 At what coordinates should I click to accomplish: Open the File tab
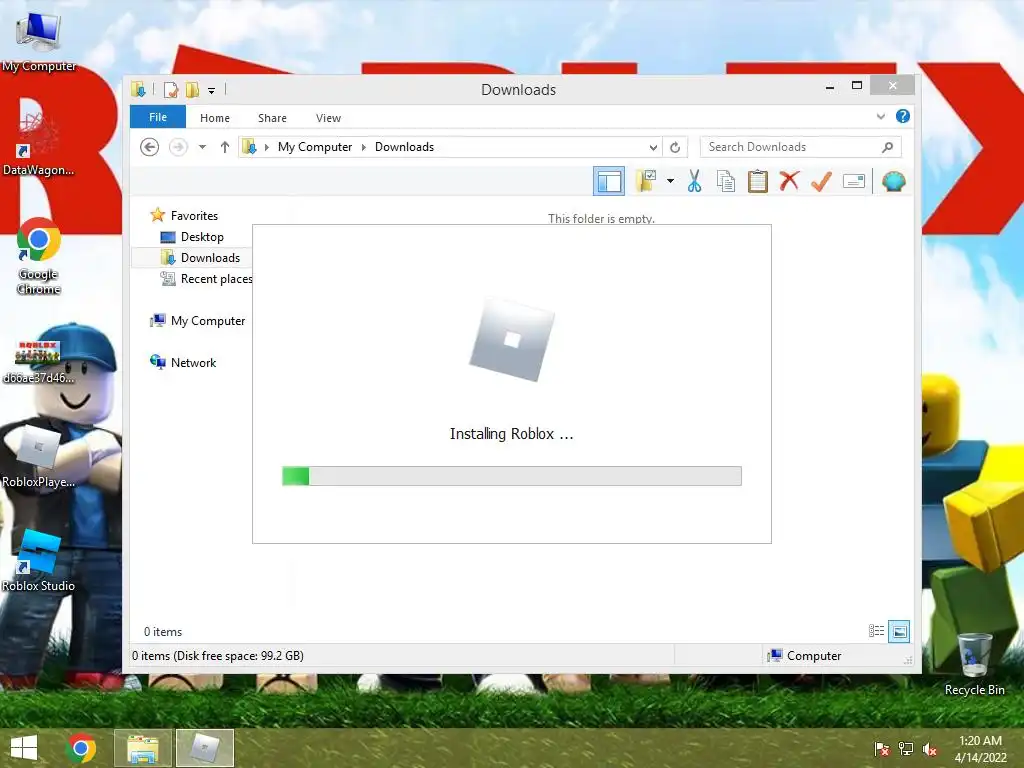point(158,117)
